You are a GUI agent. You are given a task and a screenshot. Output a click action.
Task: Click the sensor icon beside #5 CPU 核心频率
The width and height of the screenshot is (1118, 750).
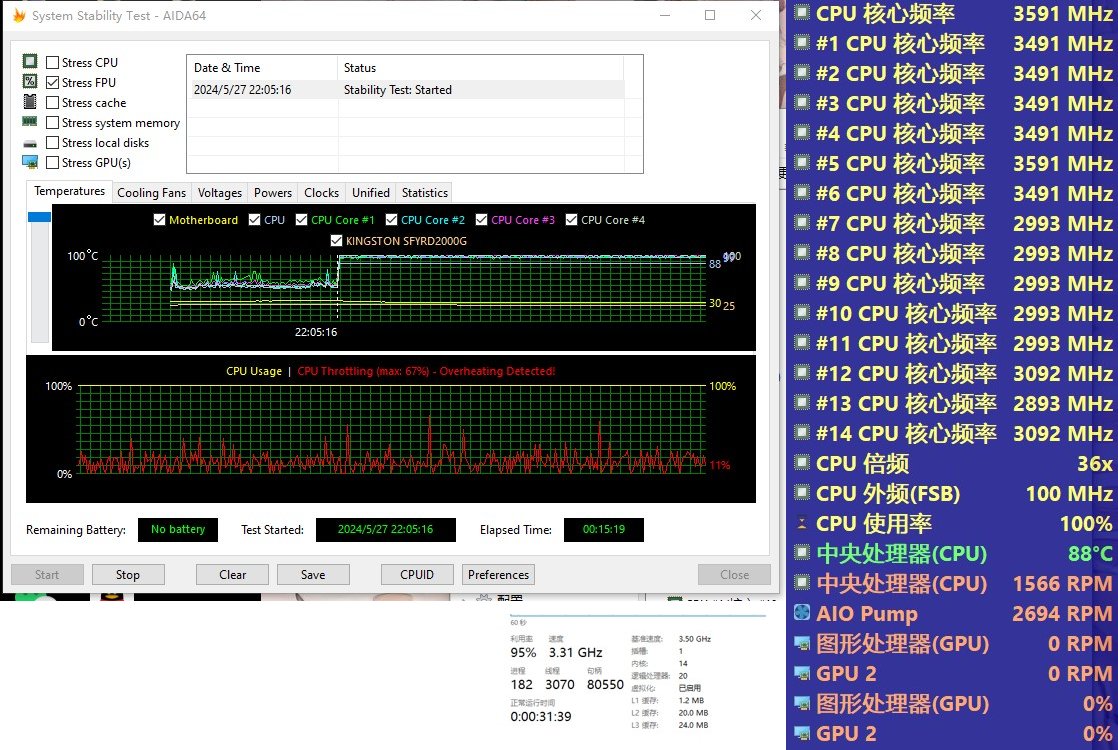click(802, 163)
